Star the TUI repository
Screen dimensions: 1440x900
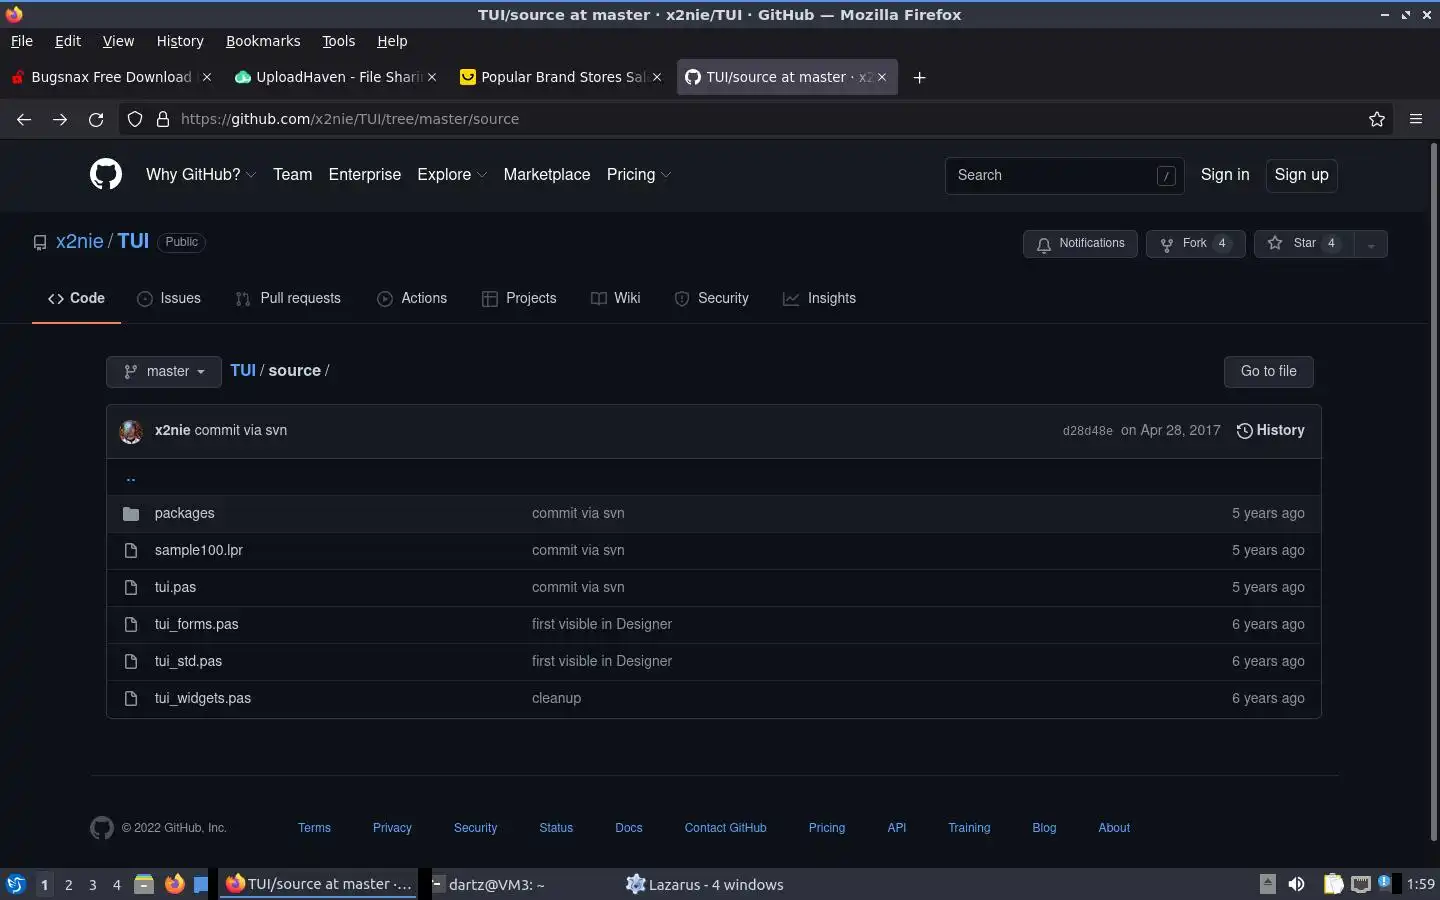point(1305,244)
